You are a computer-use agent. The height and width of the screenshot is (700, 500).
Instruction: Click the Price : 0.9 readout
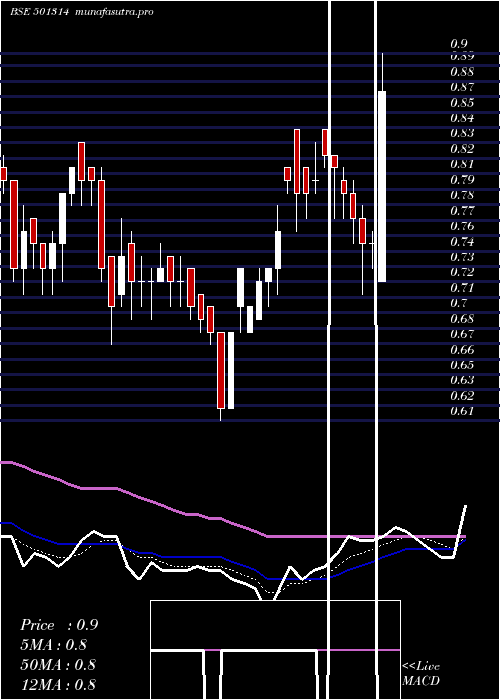(59, 625)
